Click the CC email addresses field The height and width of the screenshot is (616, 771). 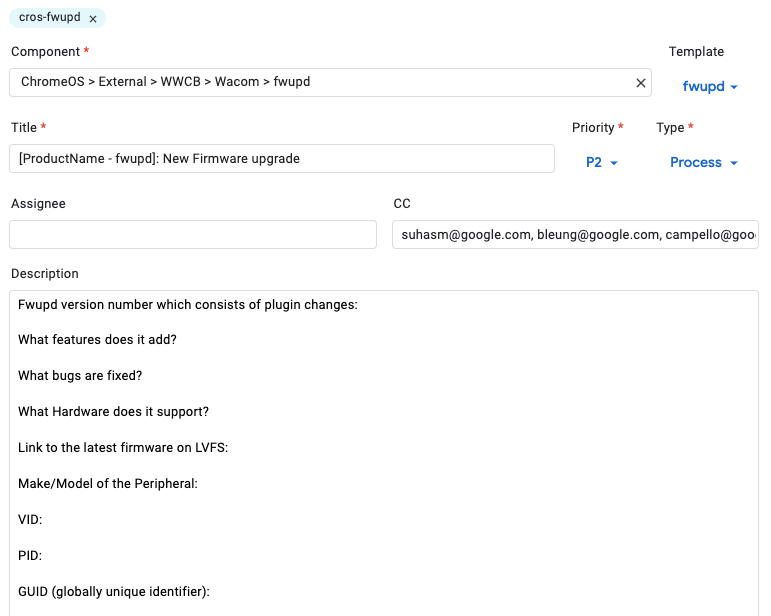[x=575, y=235]
